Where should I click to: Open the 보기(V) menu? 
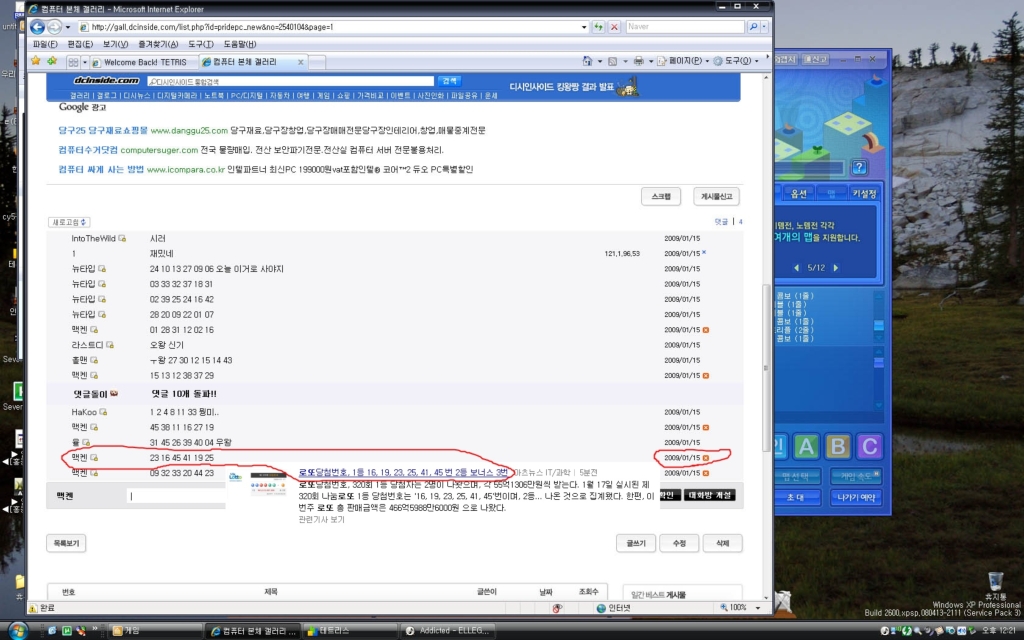(116, 44)
